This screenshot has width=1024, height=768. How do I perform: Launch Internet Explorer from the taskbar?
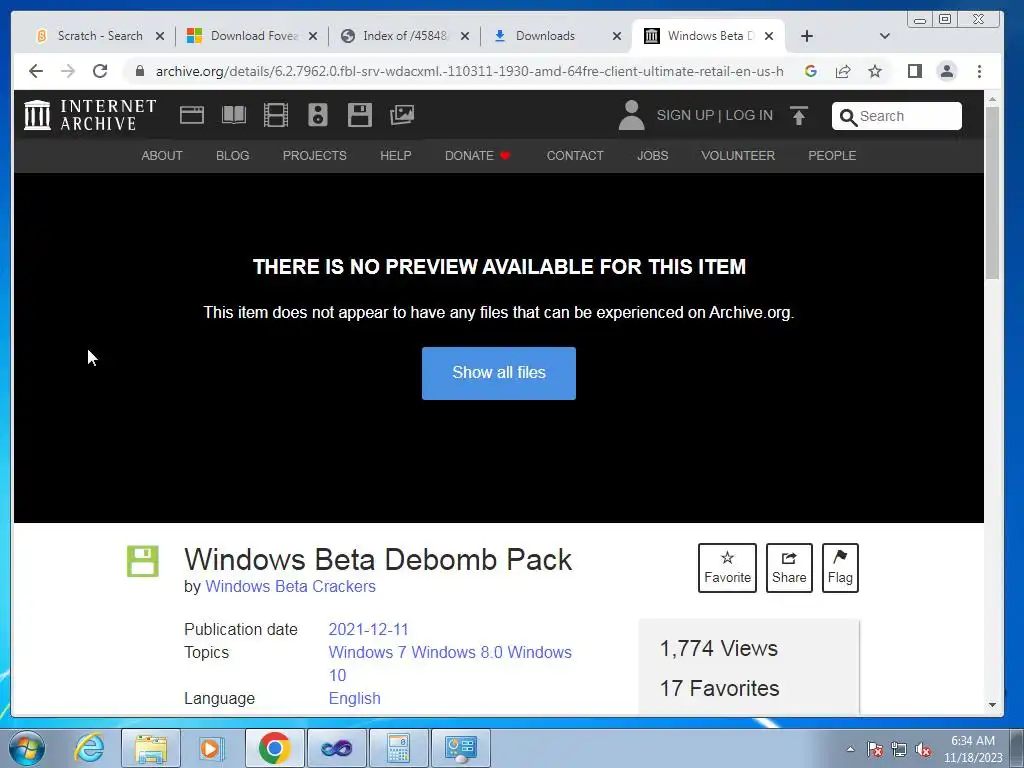(89, 748)
